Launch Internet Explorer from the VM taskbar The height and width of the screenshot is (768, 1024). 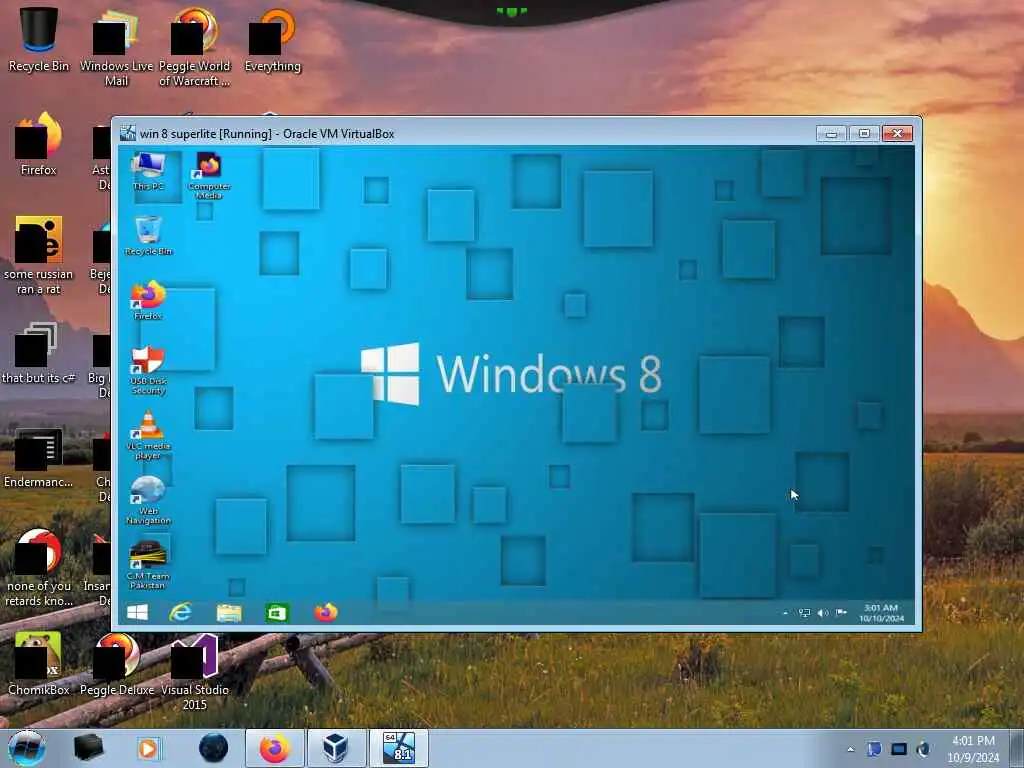coord(180,613)
